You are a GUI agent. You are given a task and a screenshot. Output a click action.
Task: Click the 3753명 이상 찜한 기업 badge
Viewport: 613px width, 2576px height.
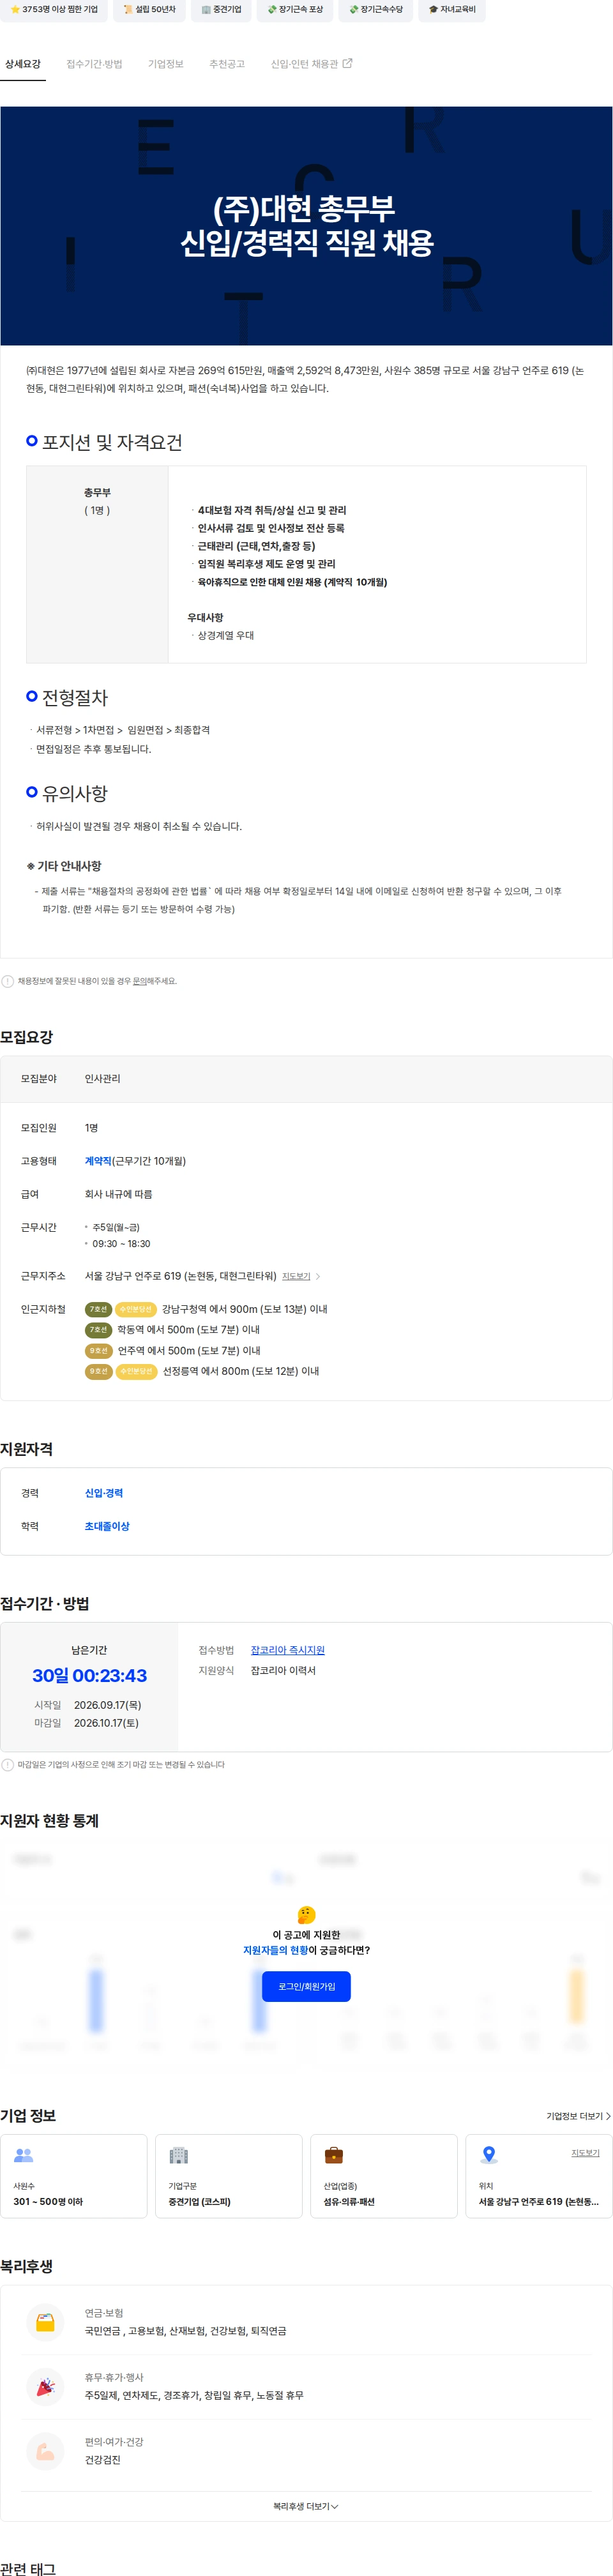coord(54,10)
